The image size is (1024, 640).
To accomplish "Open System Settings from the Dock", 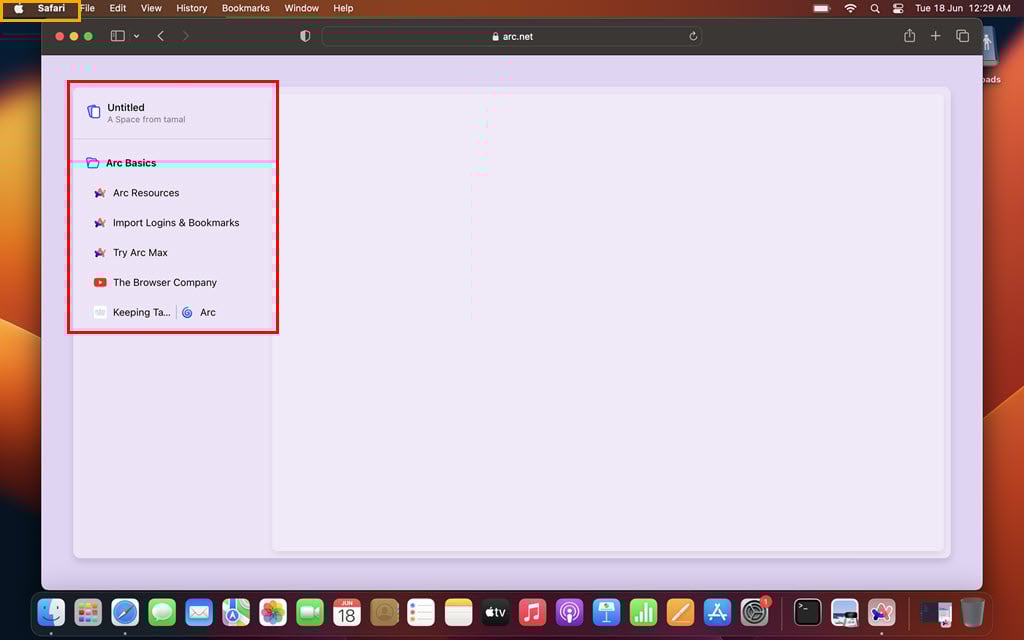I will click(x=754, y=613).
